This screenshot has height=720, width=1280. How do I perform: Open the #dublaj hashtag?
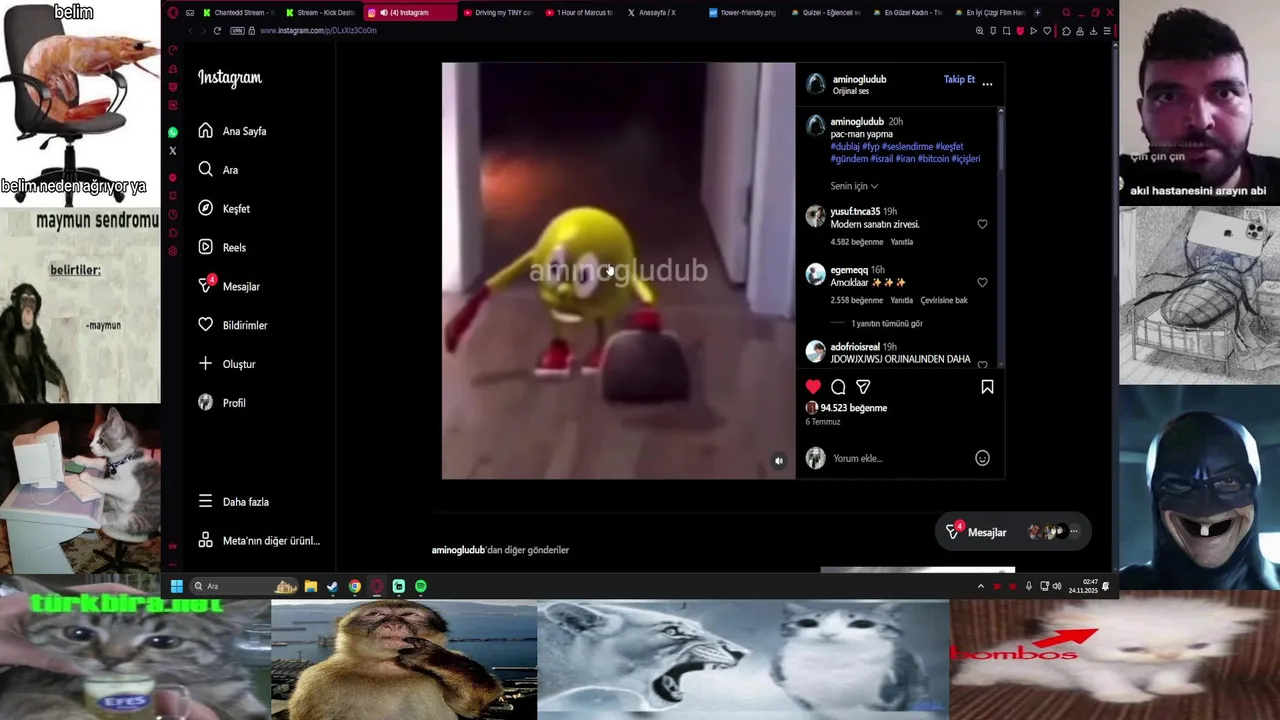[x=844, y=147]
